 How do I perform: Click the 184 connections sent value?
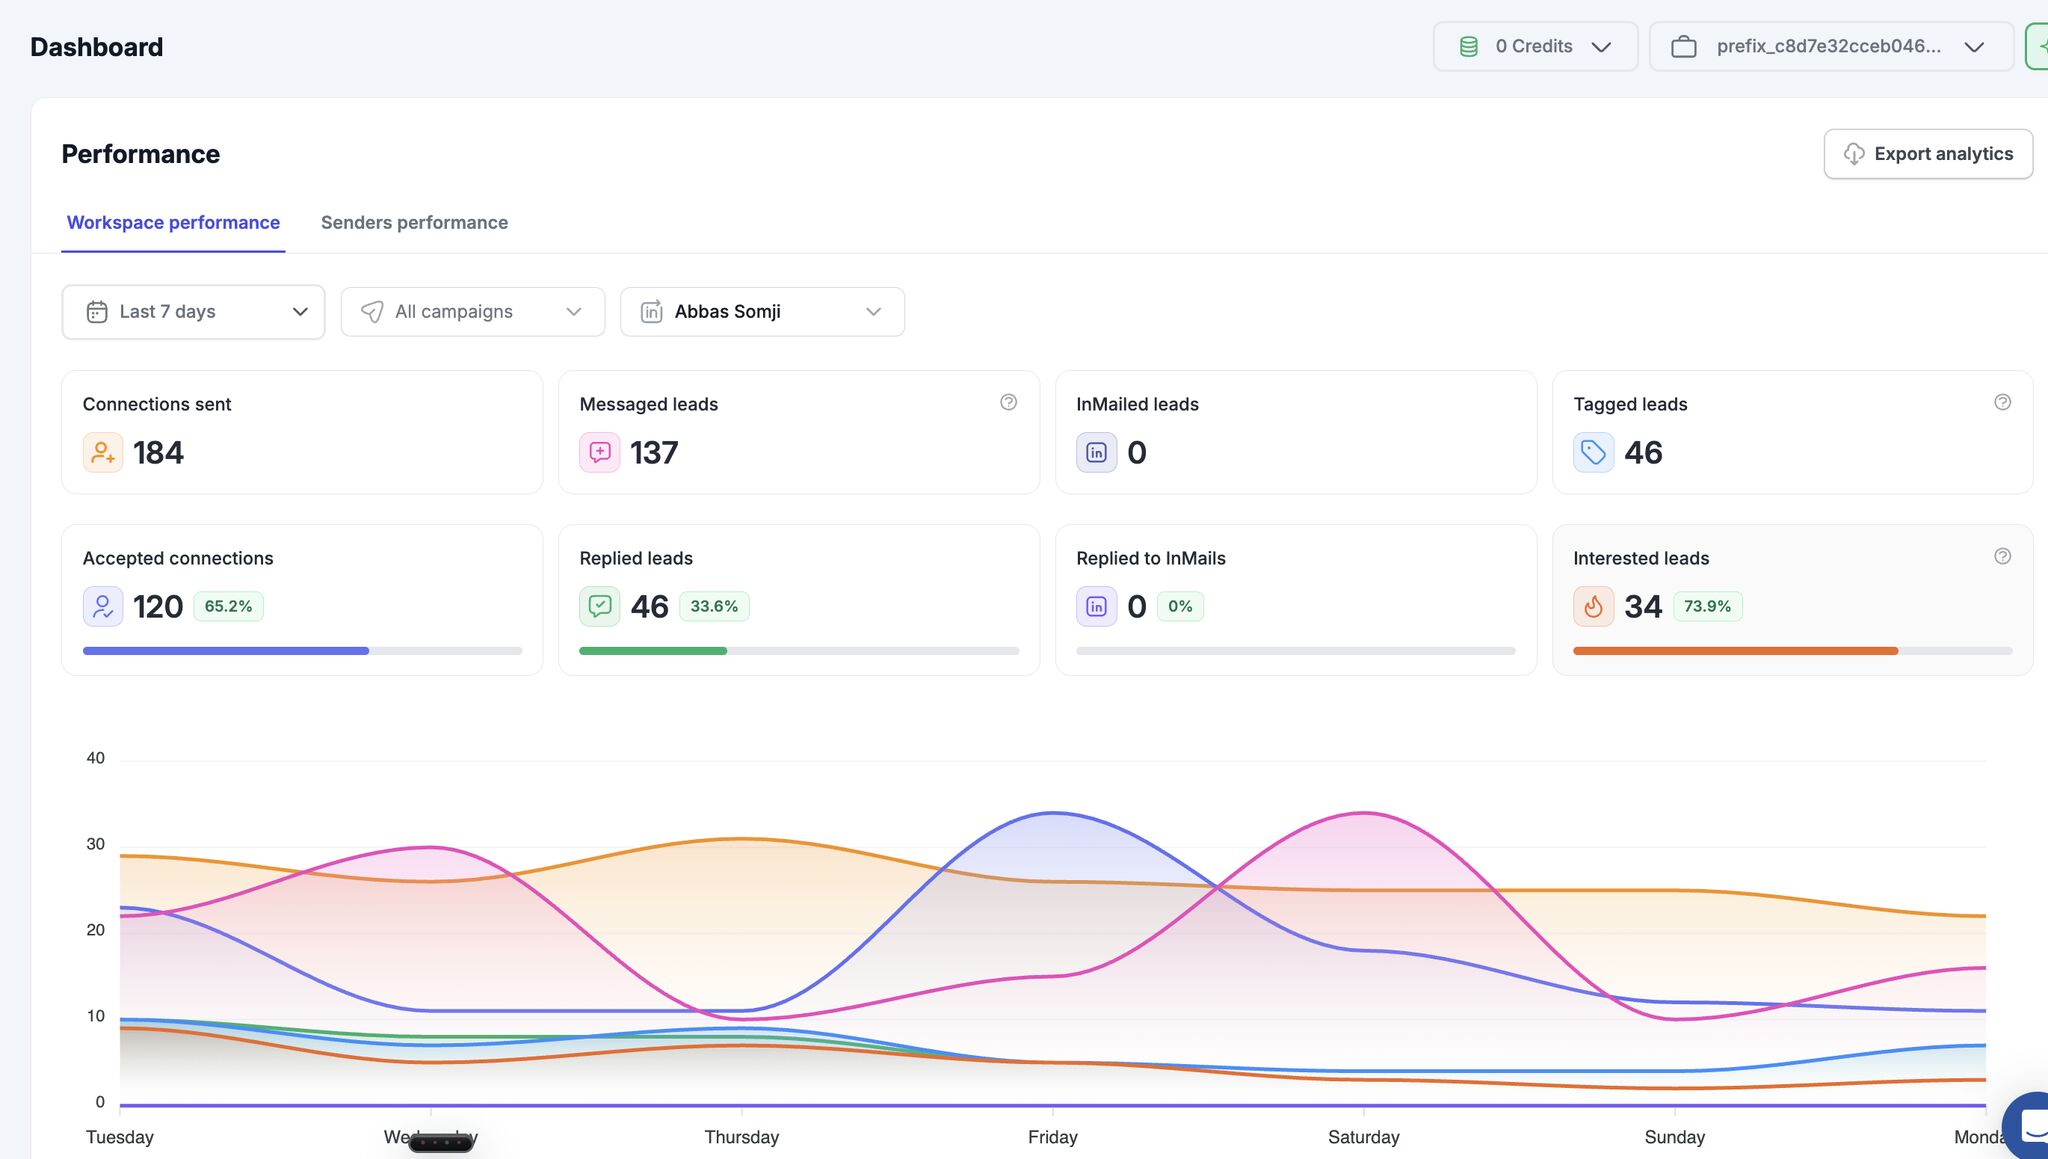(158, 453)
